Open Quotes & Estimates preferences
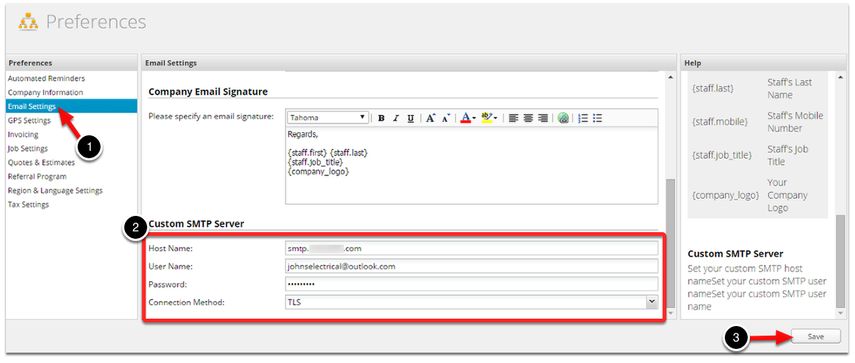The image size is (855, 363). [x=41, y=162]
